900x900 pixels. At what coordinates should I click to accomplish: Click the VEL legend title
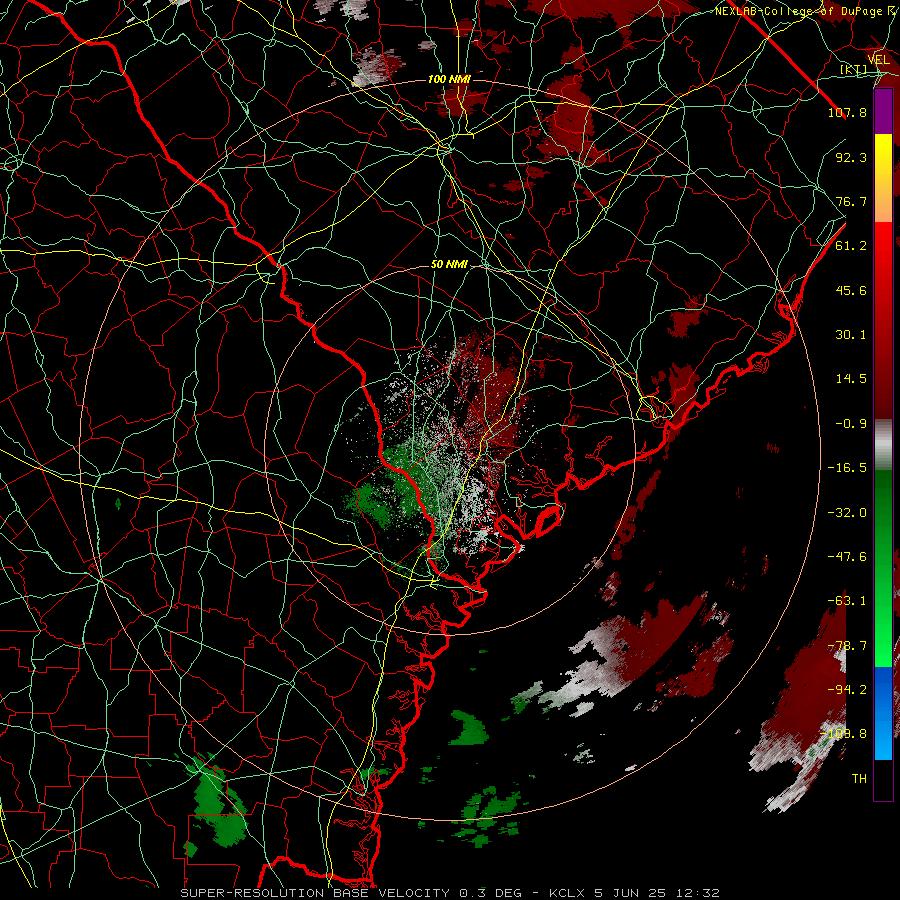click(878, 60)
